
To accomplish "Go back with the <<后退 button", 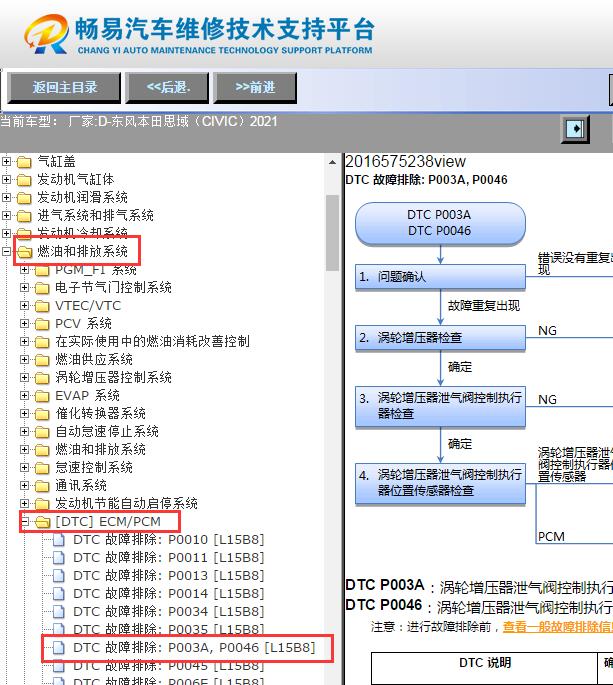I will click(x=167, y=88).
